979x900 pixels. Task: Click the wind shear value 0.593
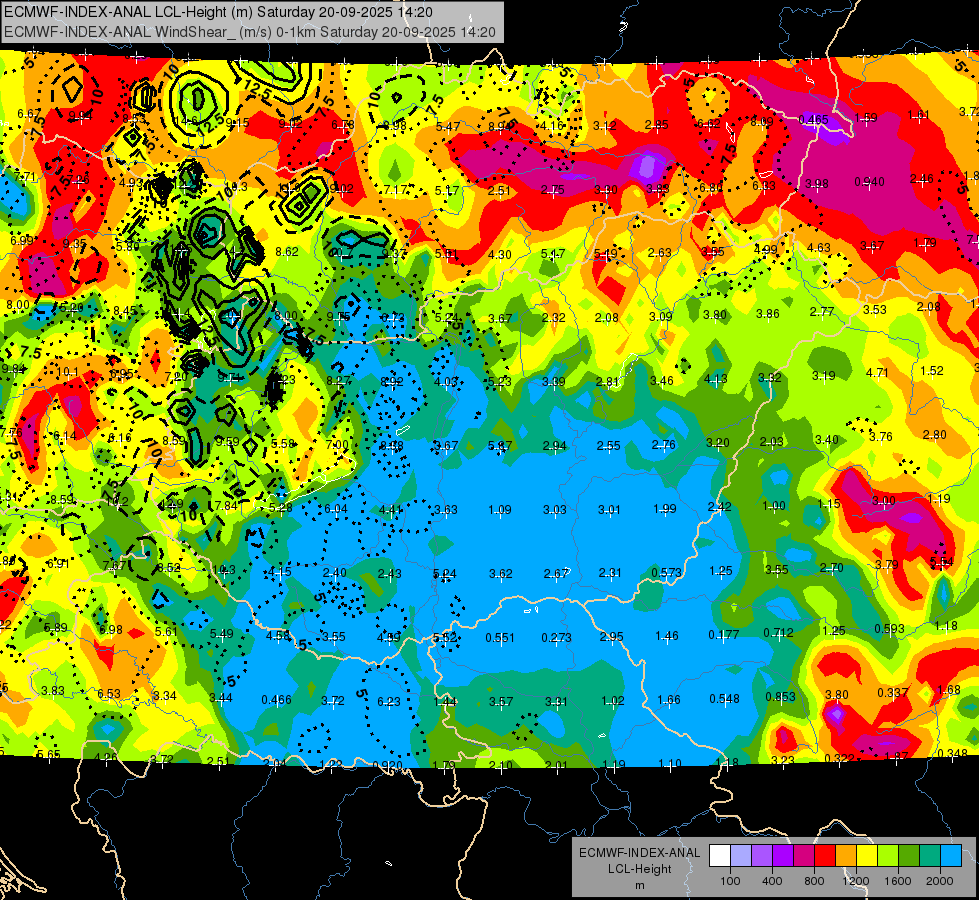889,628
